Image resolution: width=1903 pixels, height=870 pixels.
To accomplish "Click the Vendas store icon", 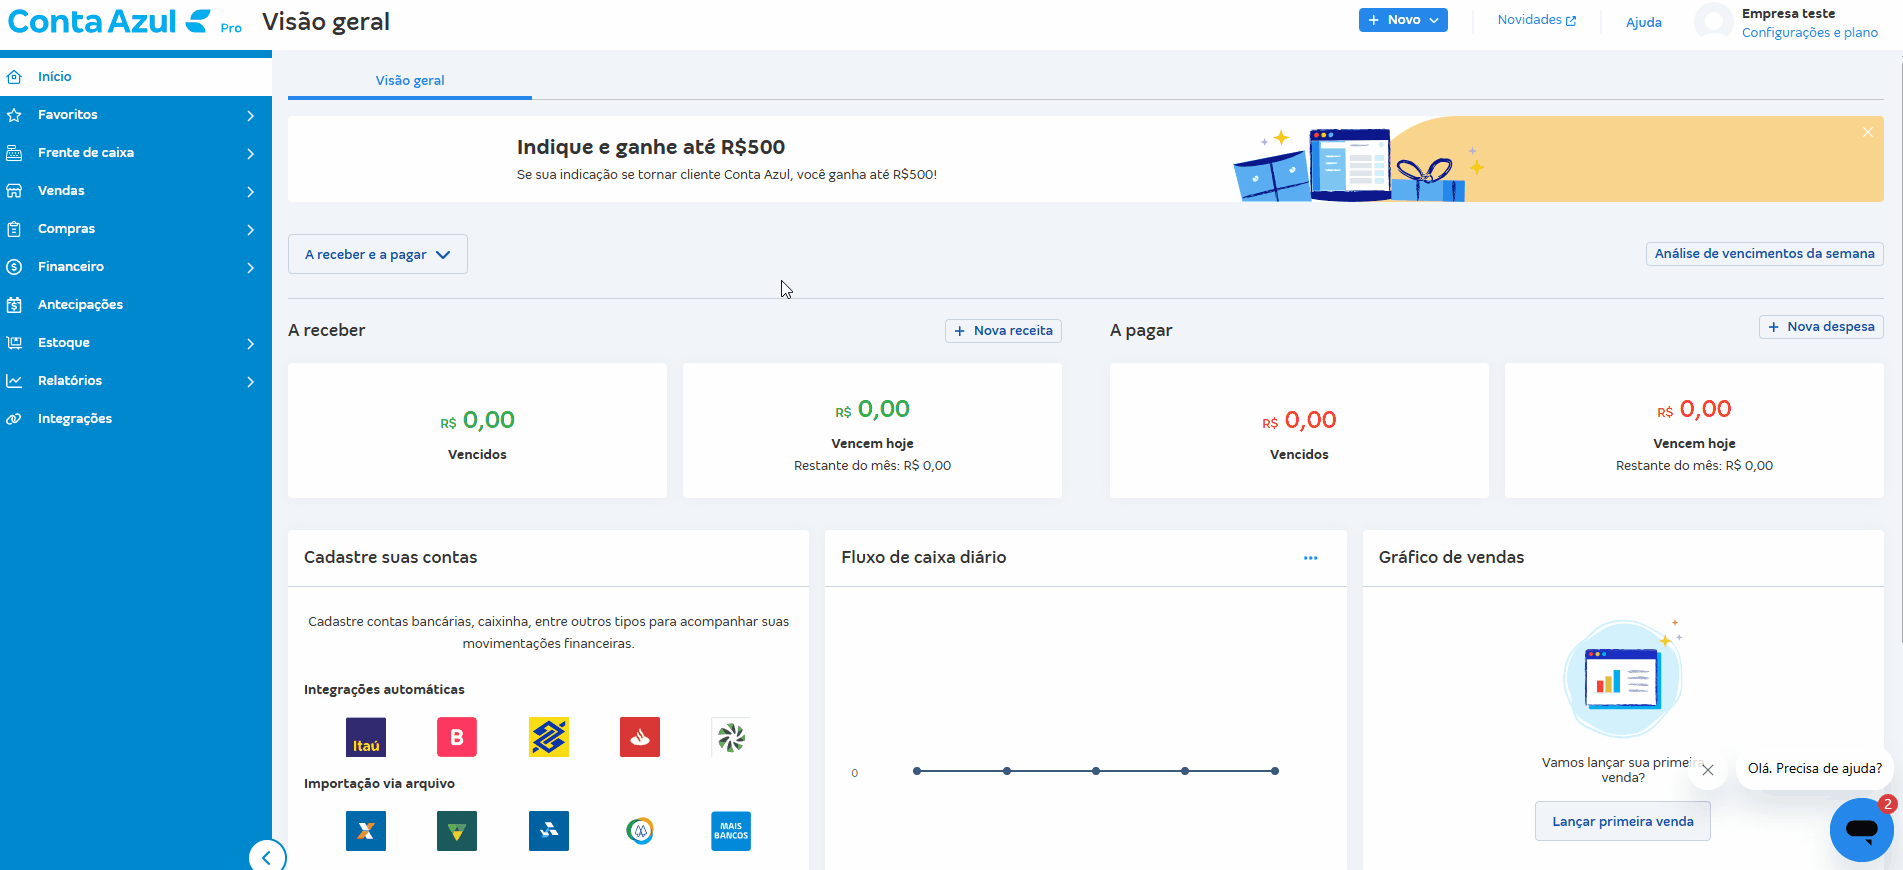I will click(x=14, y=191).
